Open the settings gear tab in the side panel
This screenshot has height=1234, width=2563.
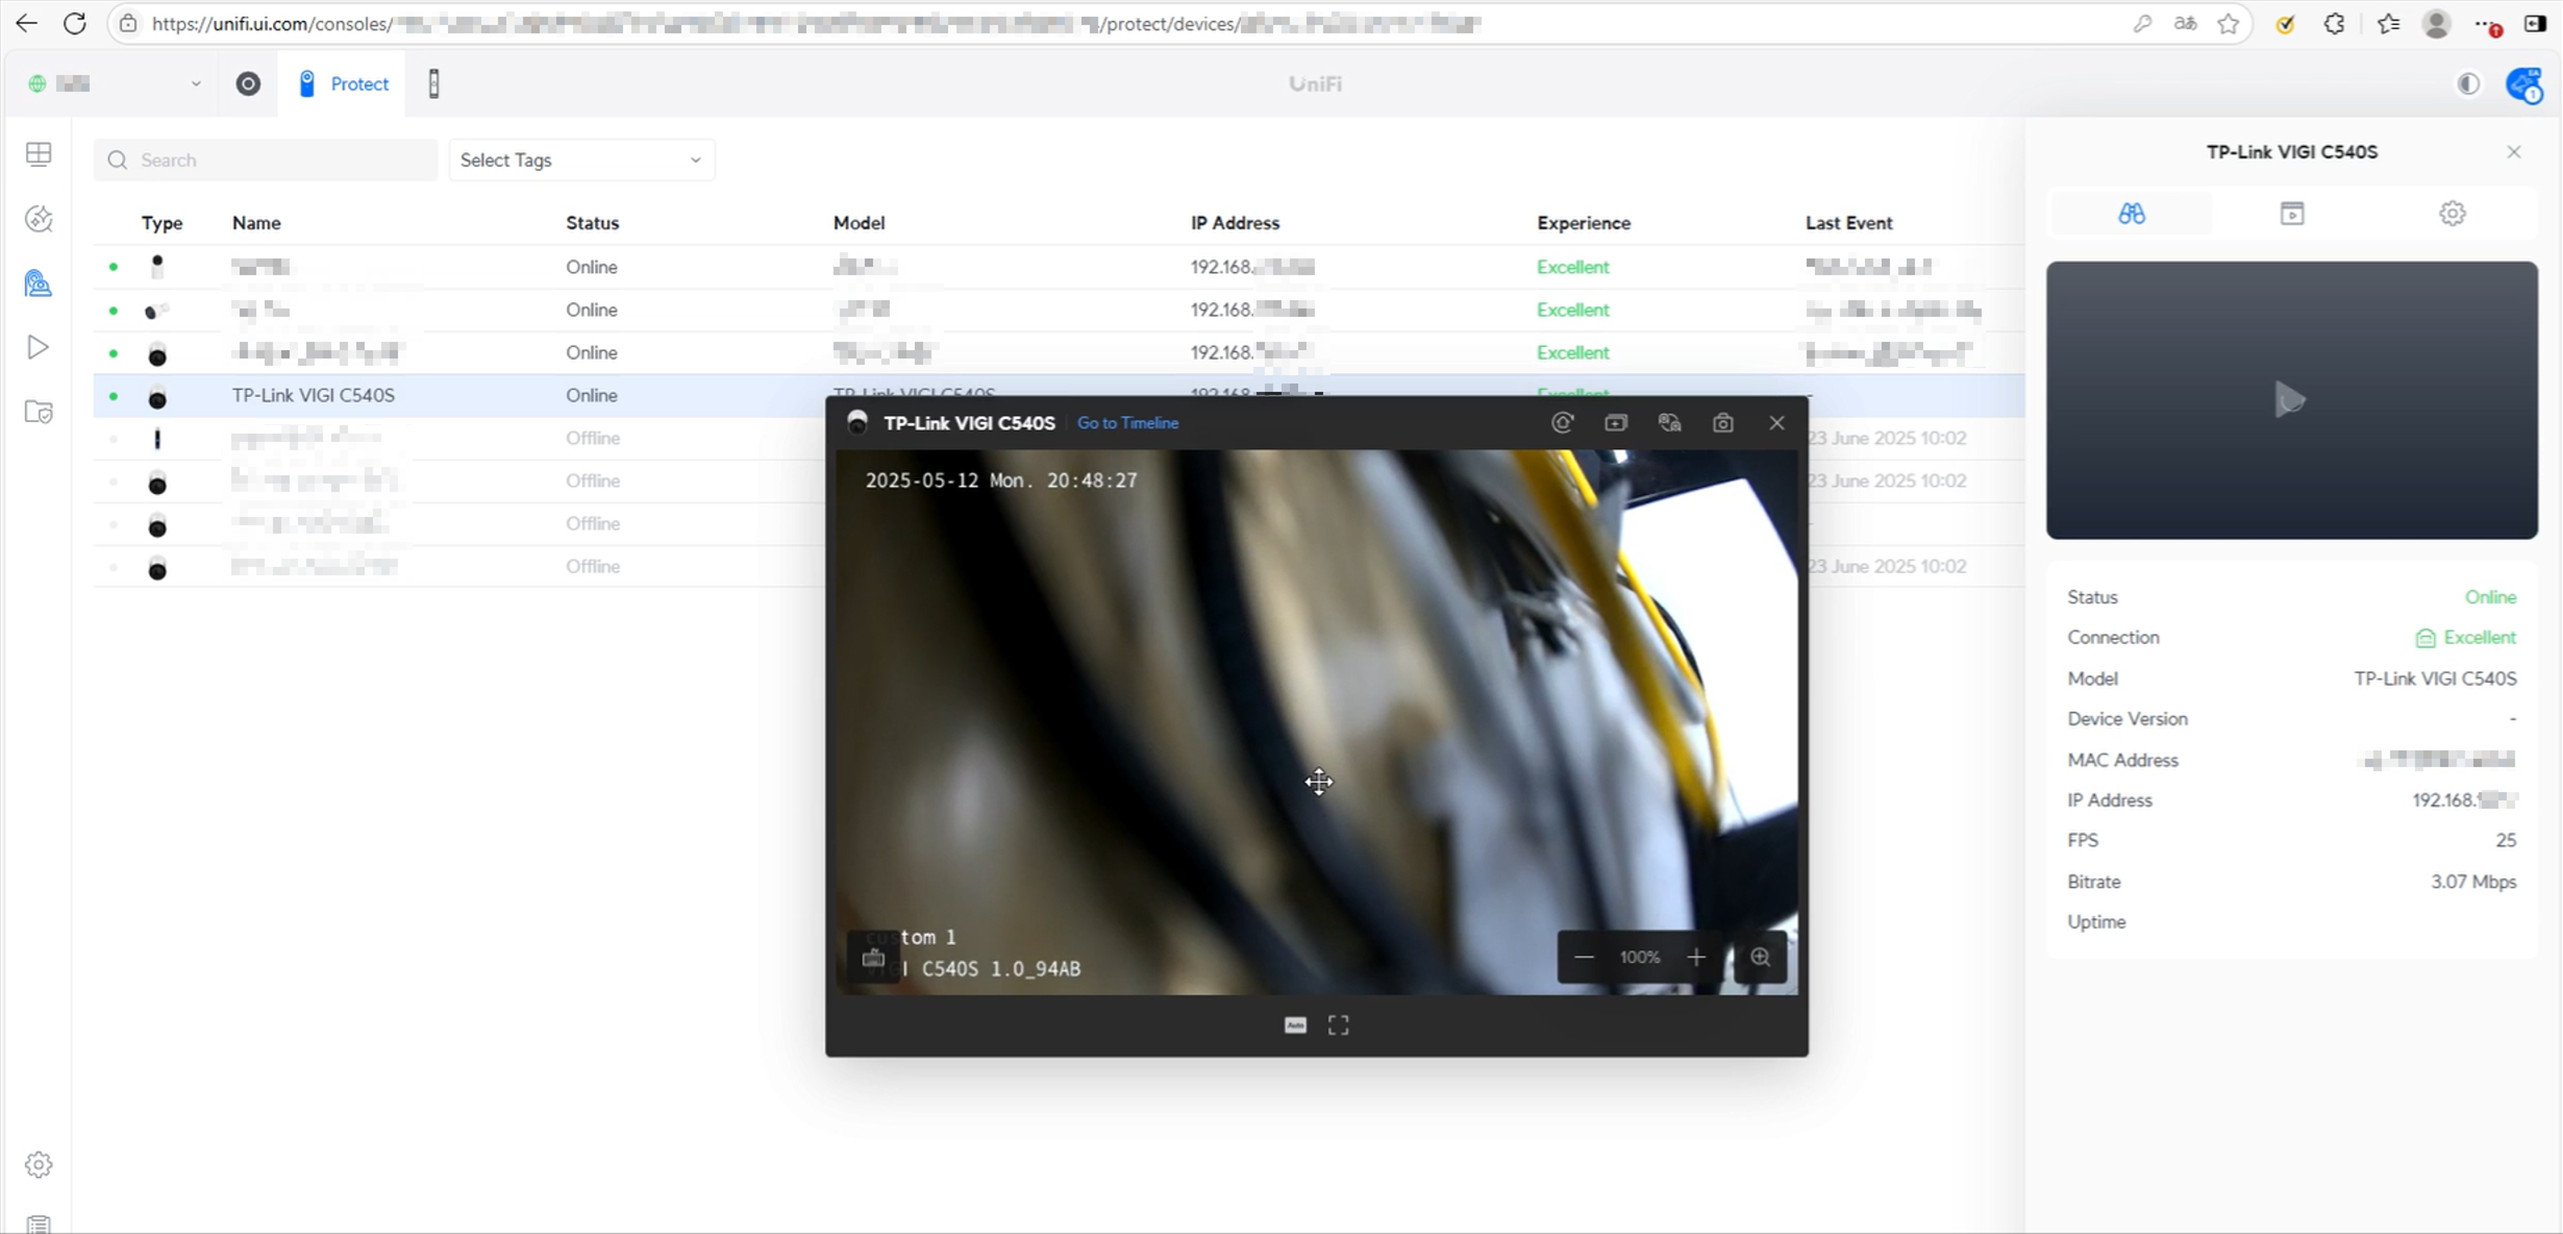[x=2452, y=213]
